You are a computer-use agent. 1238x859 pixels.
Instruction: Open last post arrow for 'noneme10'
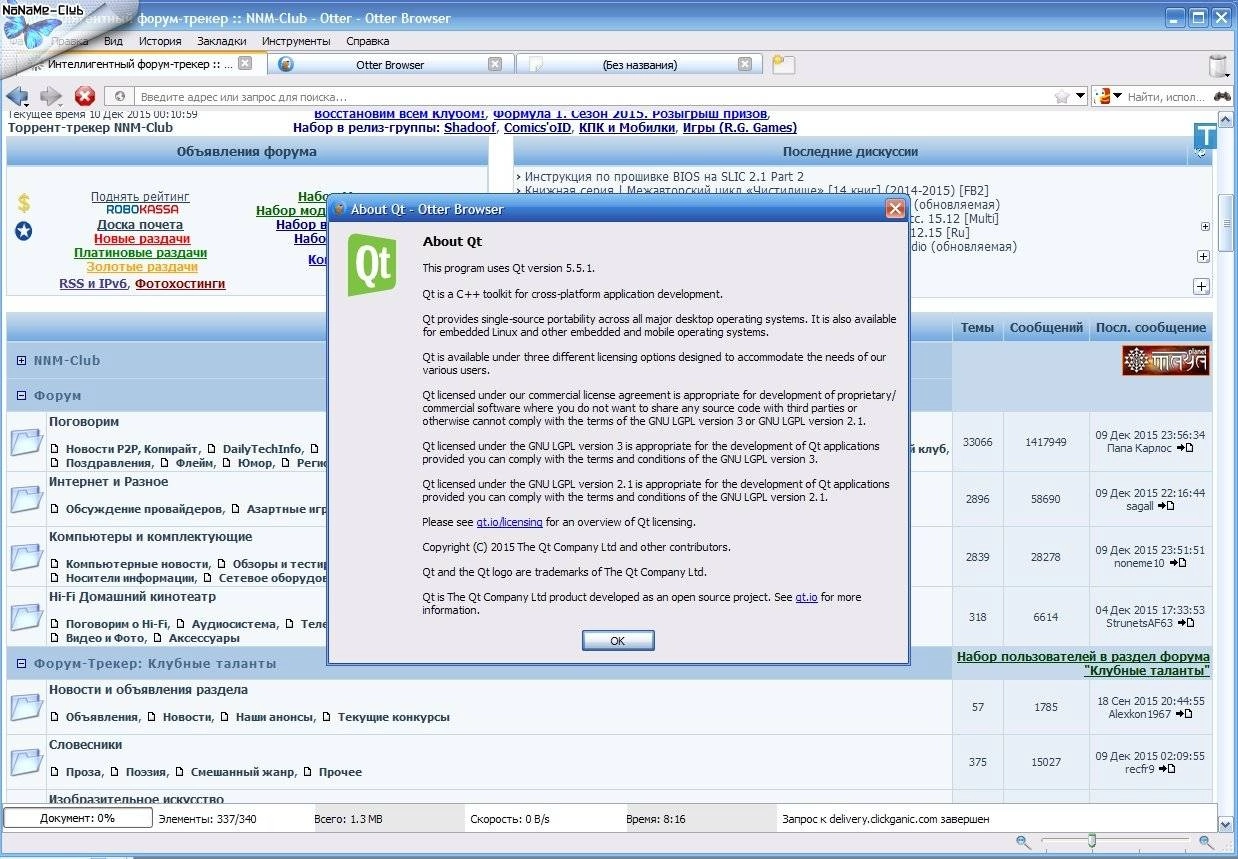[x=1177, y=563]
